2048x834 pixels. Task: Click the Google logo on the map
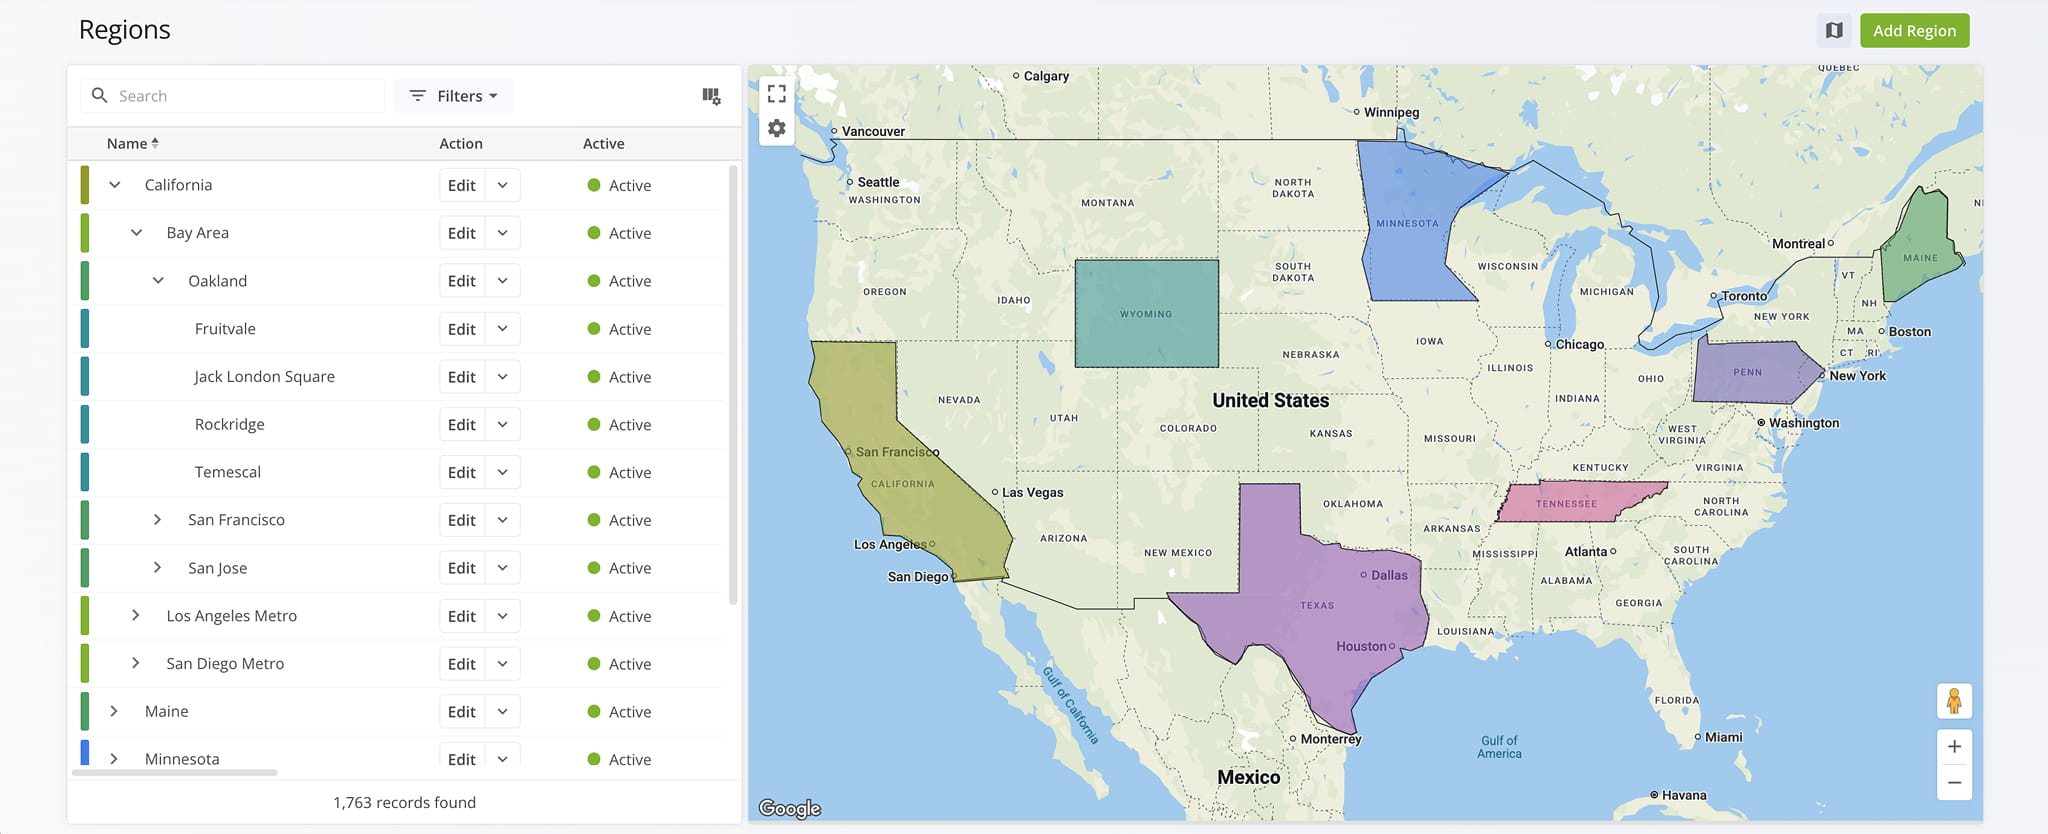(x=789, y=808)
